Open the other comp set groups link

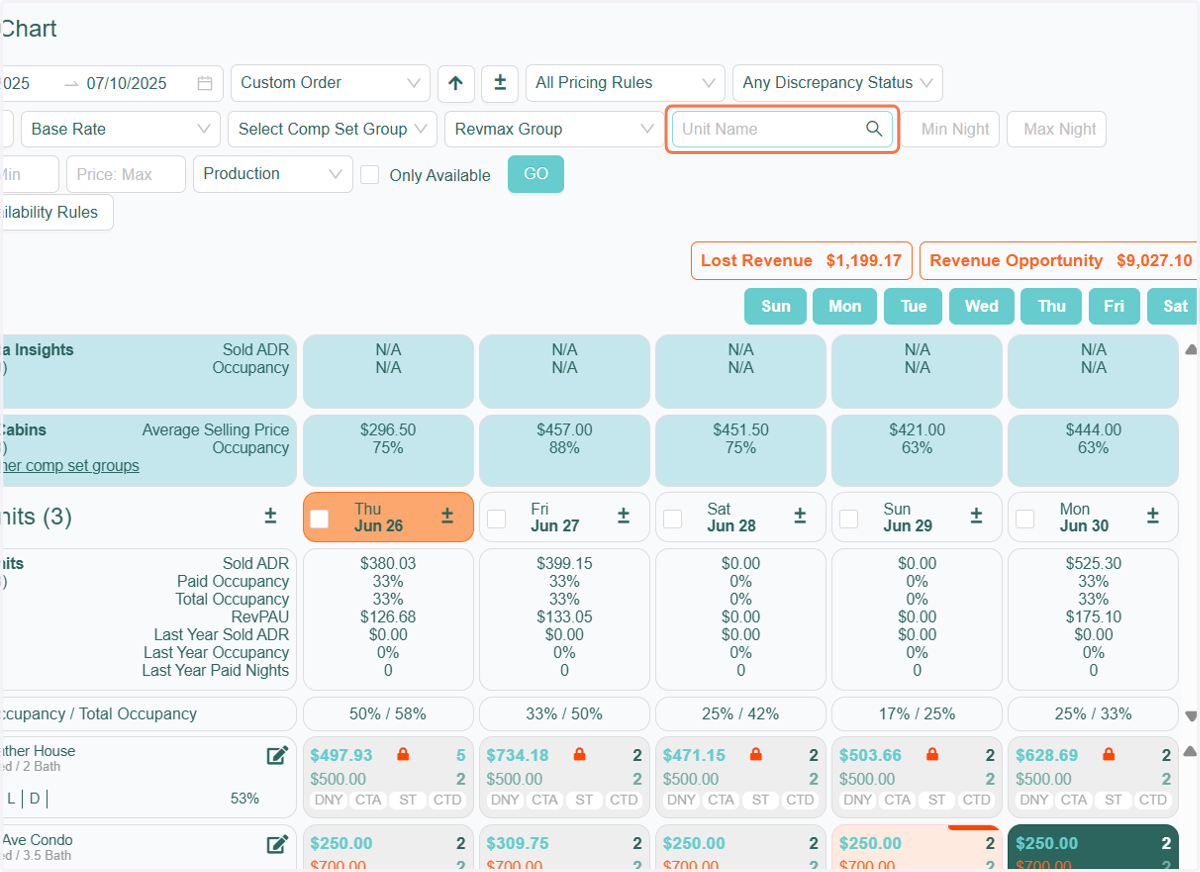(x=70, y=466)
